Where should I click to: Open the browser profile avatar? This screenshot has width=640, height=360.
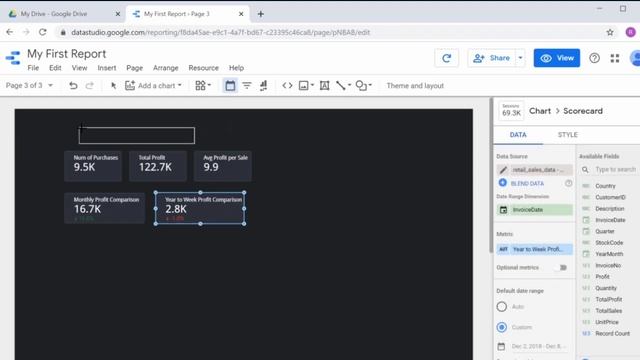[x=630, y=32]
